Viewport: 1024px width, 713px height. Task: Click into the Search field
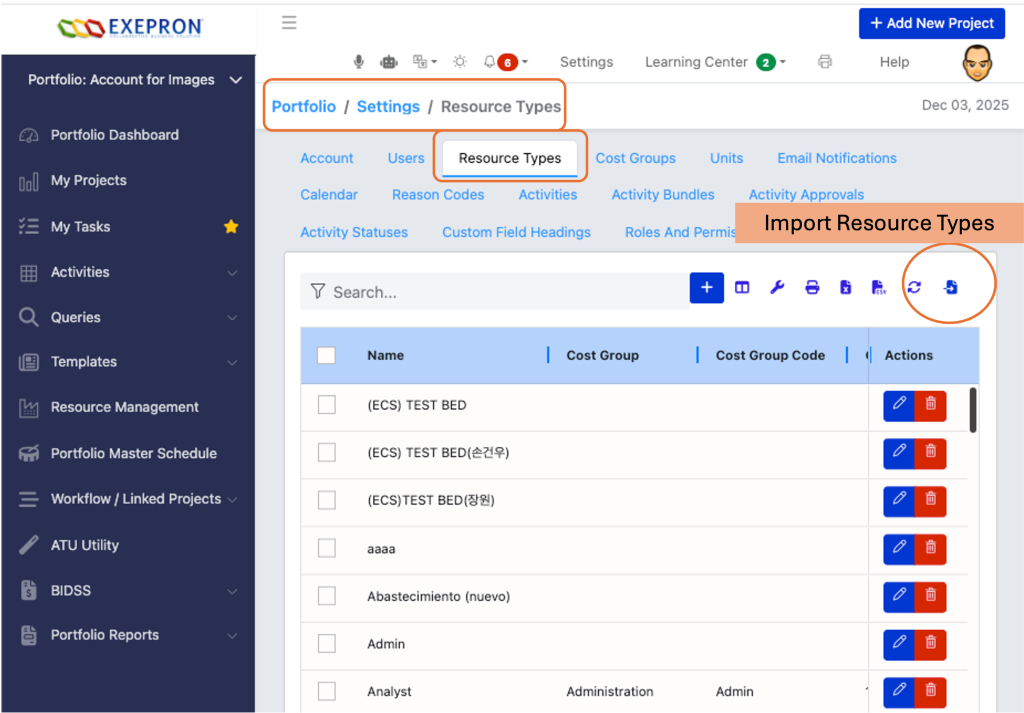click(x=500, y=292)
